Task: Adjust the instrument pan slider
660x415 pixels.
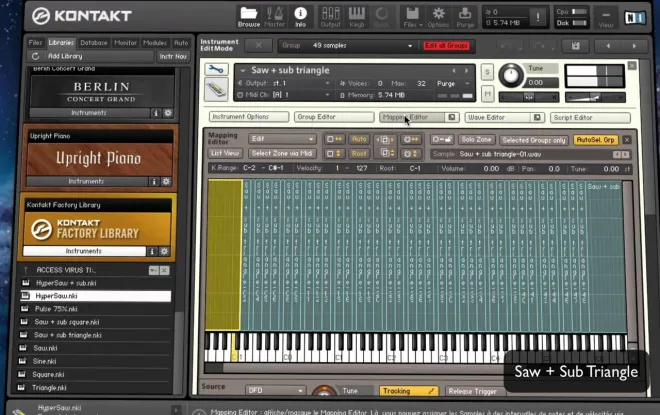Action: point(529,98)
